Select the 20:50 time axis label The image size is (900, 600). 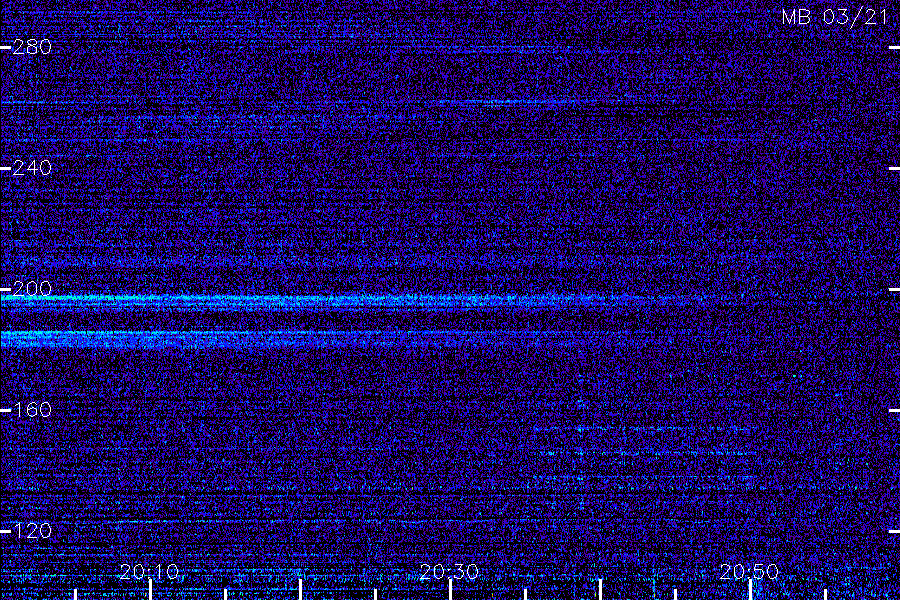(749, 572)
